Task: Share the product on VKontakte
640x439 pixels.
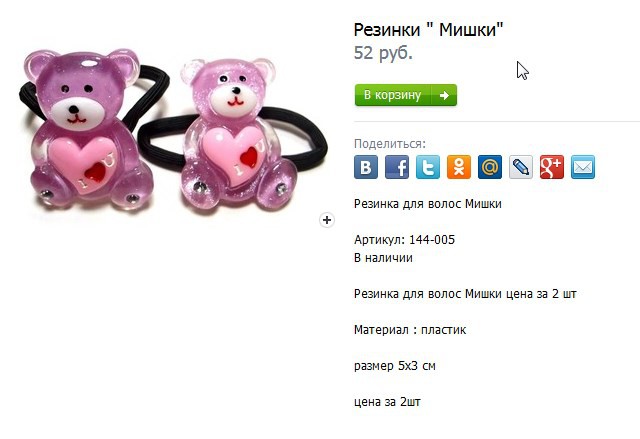Action: (x=366, y=167)
